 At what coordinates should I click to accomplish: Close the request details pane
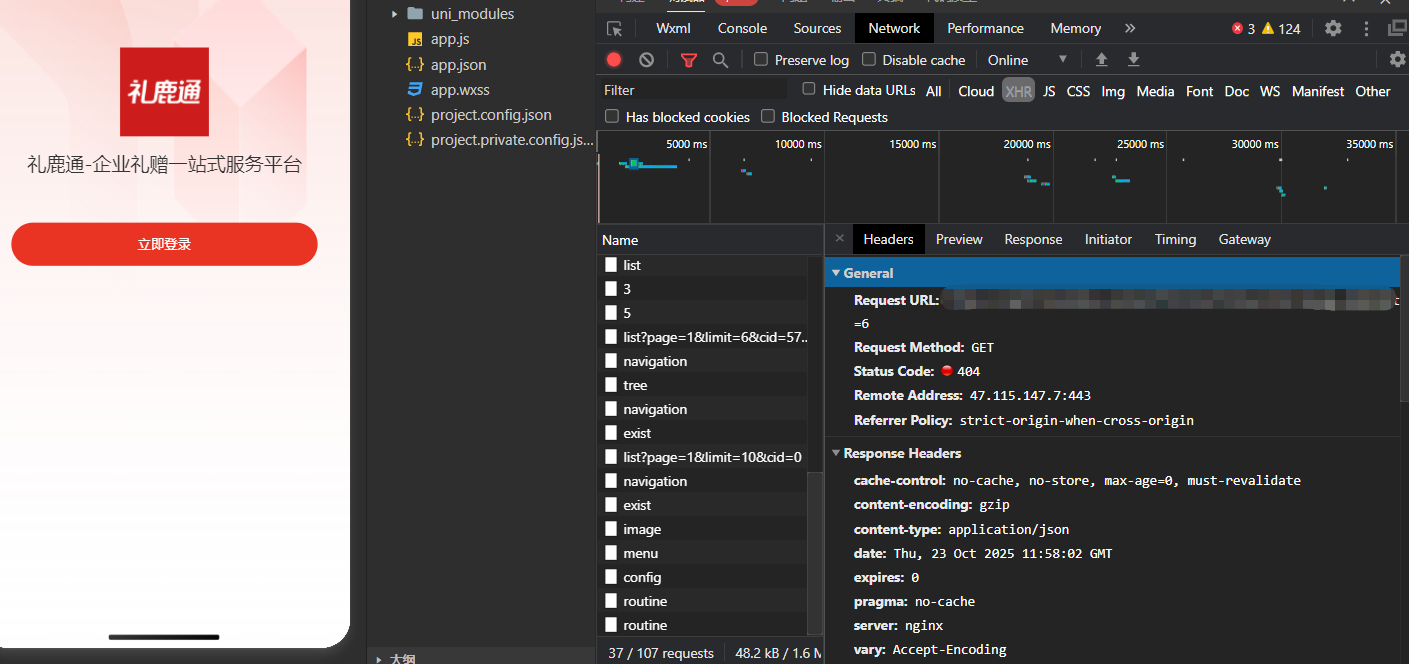pyautogui.click(x=839, y=239)
